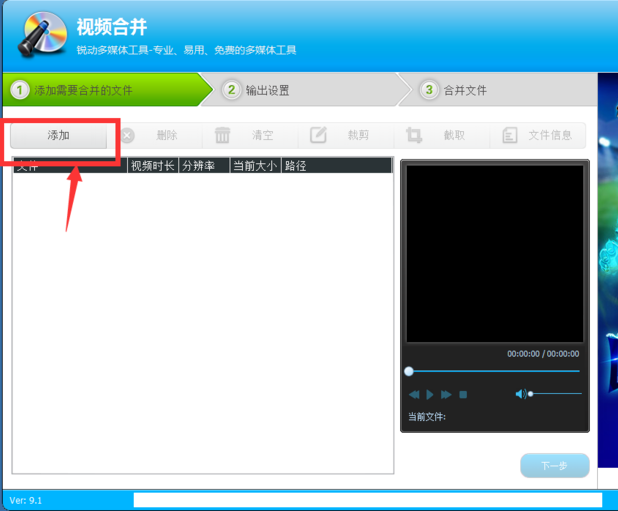Select the 裁剪 toolbar label

coord(358,136)
